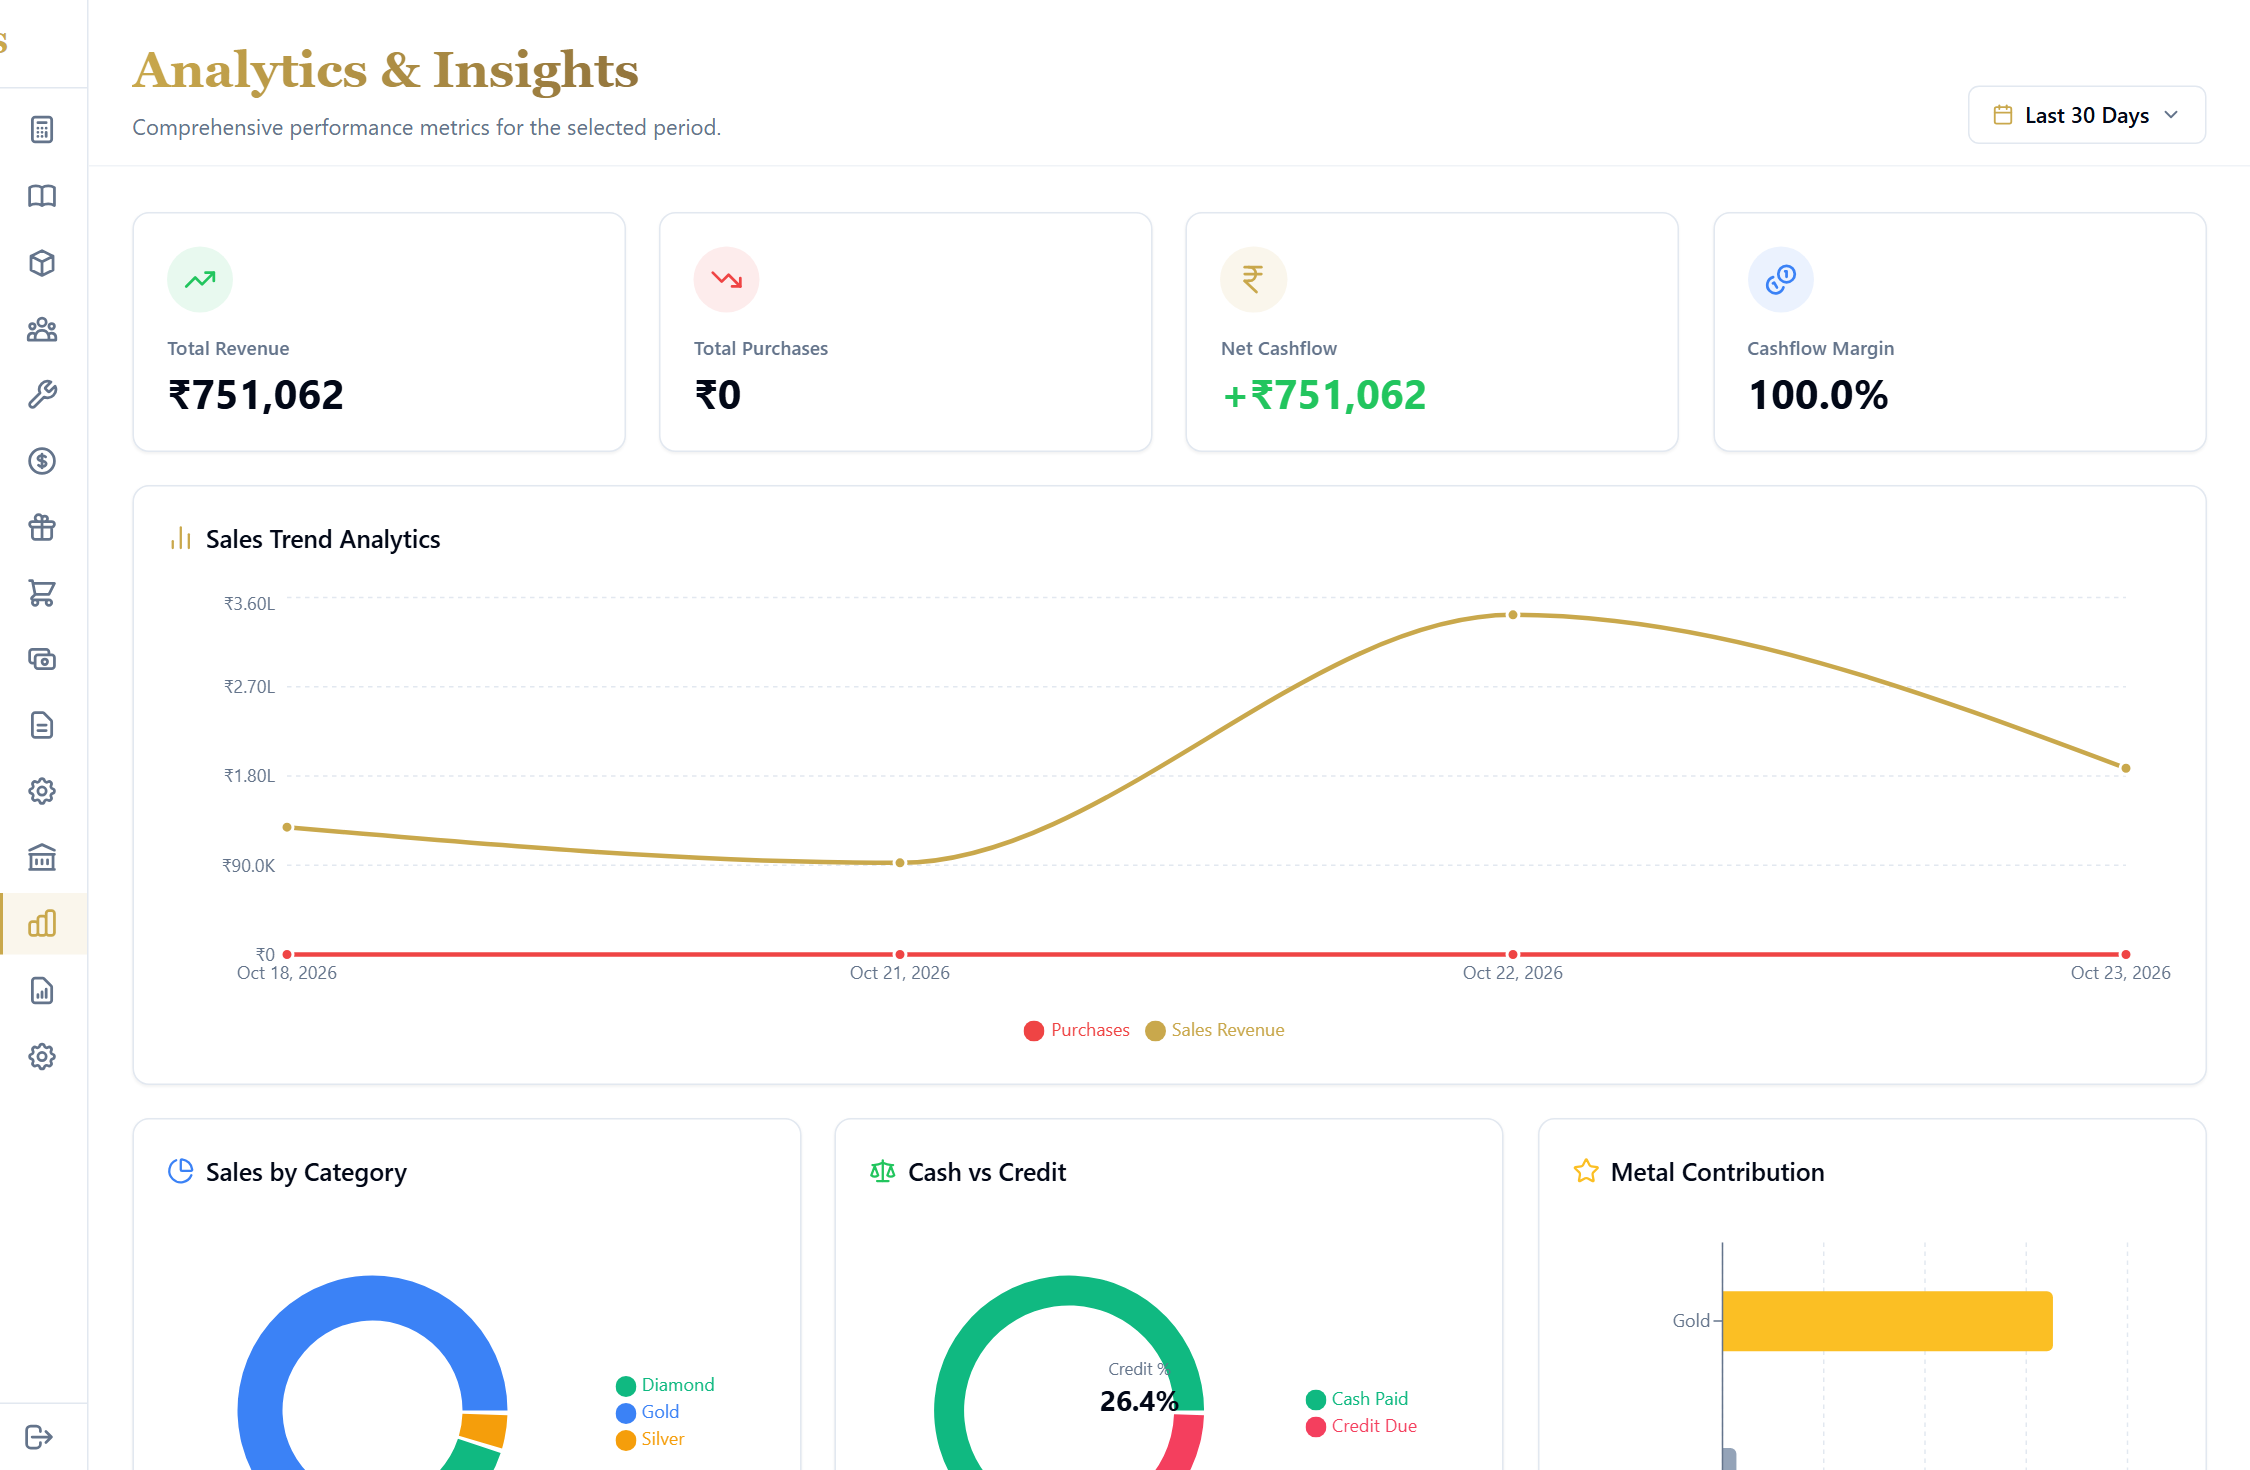
Task: Open the inventory box sidebar icon
Action: 42,263
